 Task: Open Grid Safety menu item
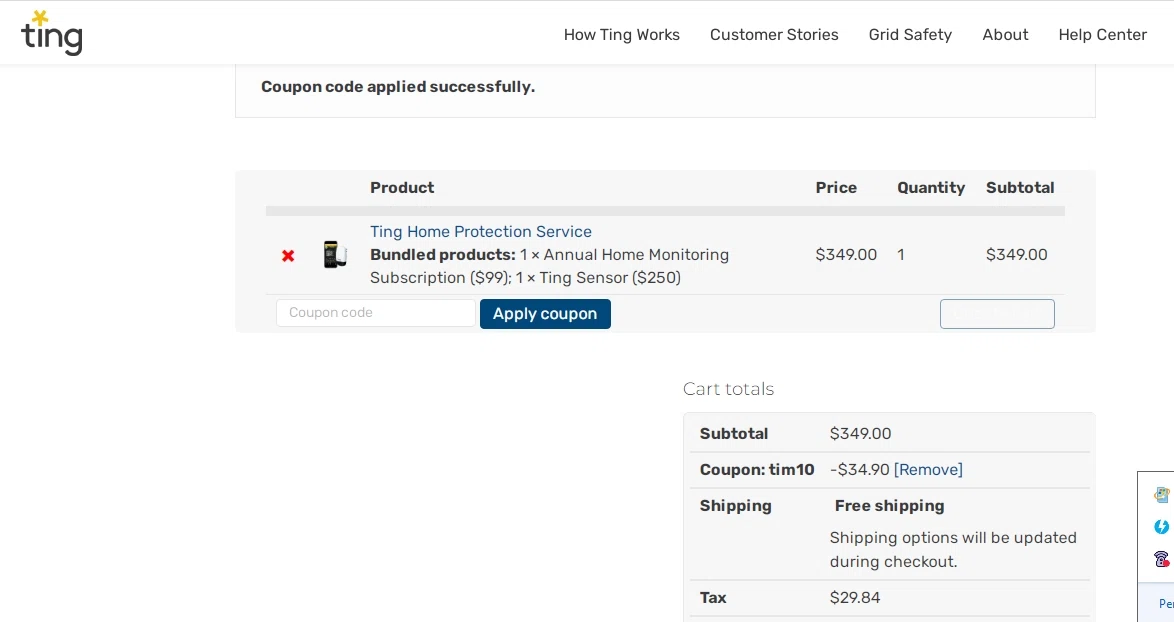pos(910,34)
